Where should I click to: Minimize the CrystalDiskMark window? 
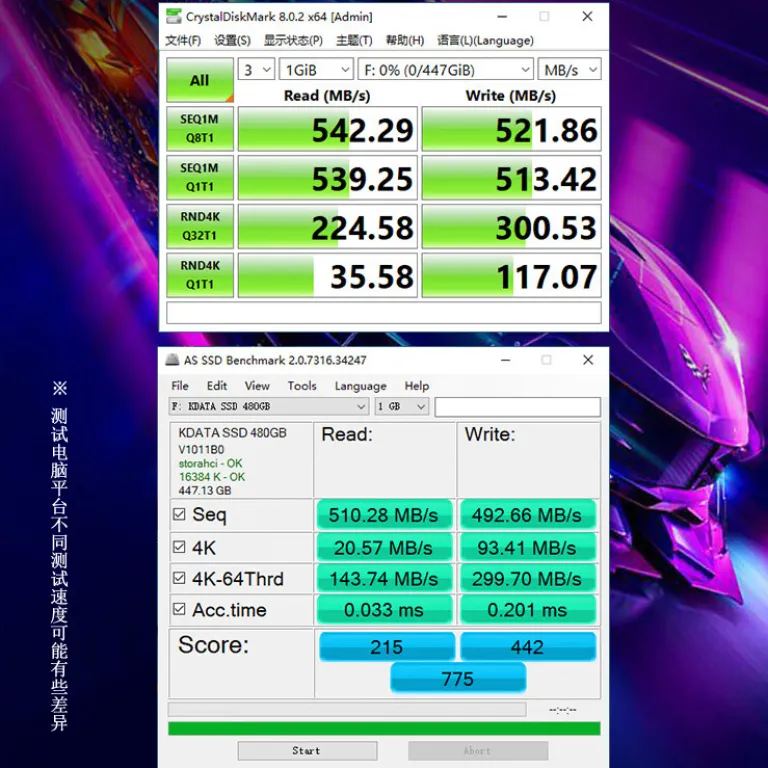[502, 16]
